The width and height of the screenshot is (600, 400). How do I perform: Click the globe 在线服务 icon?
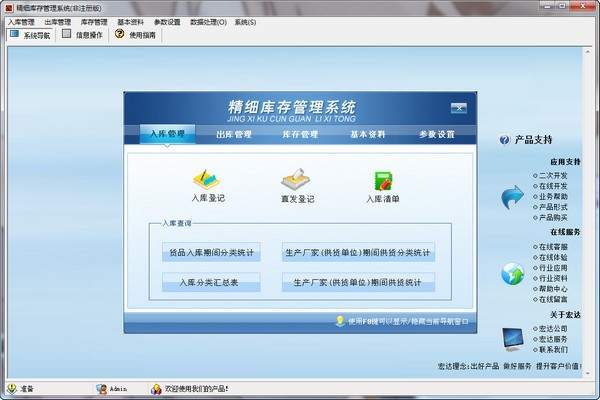coord(514,272)
